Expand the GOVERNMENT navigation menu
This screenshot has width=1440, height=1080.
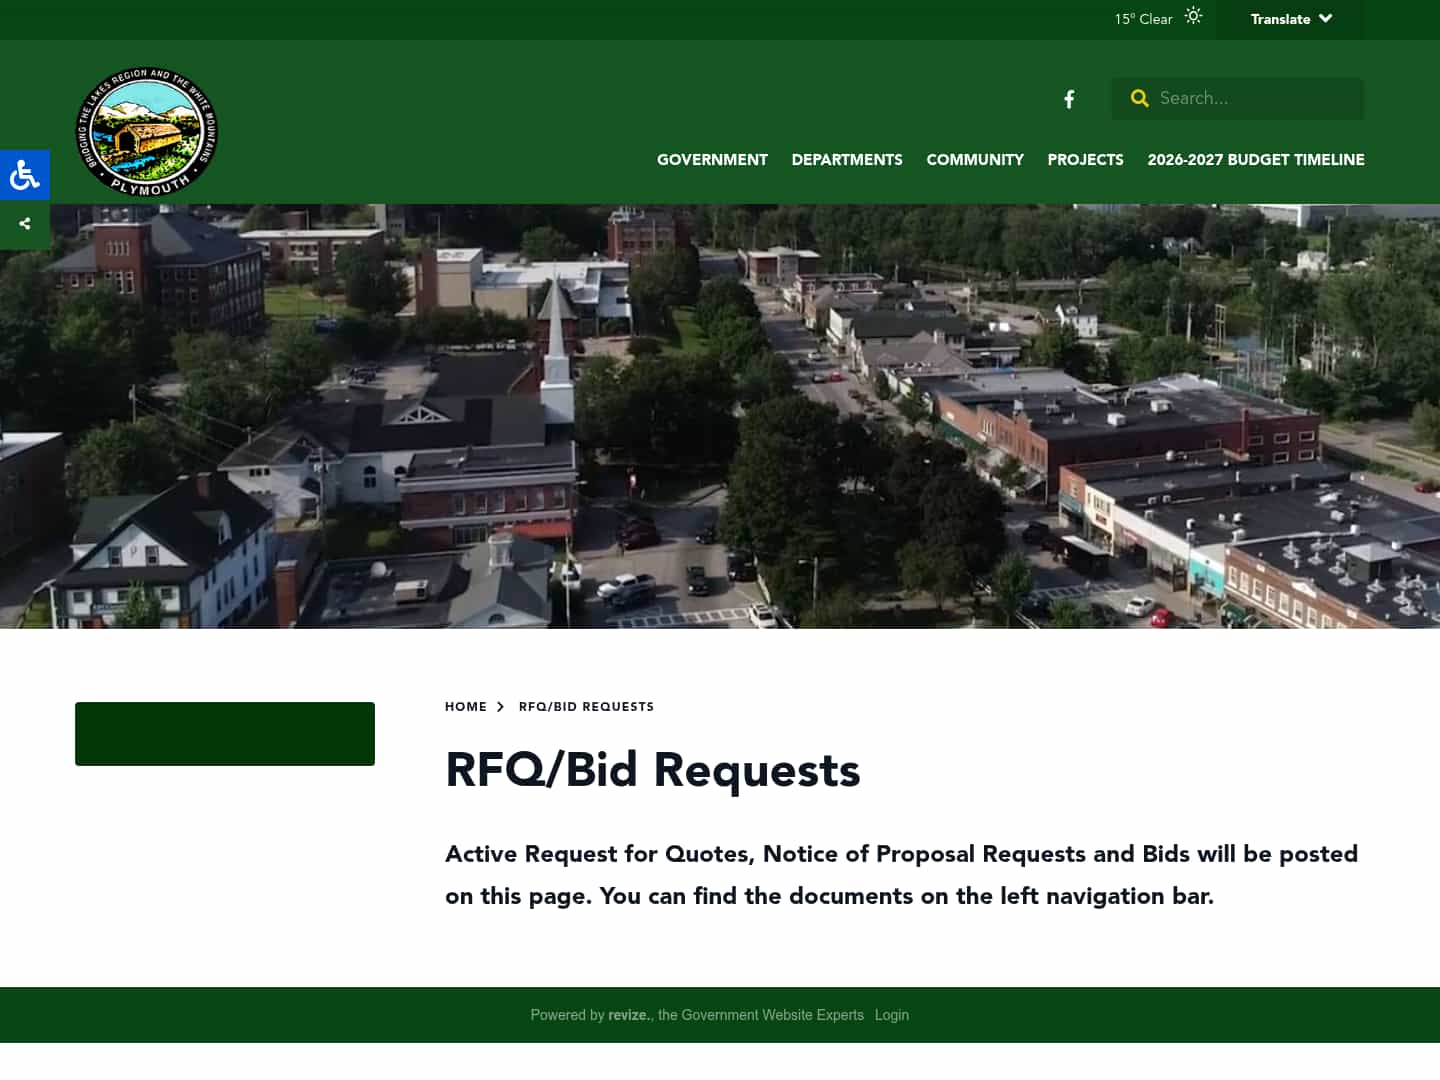(x=712, y=160)
